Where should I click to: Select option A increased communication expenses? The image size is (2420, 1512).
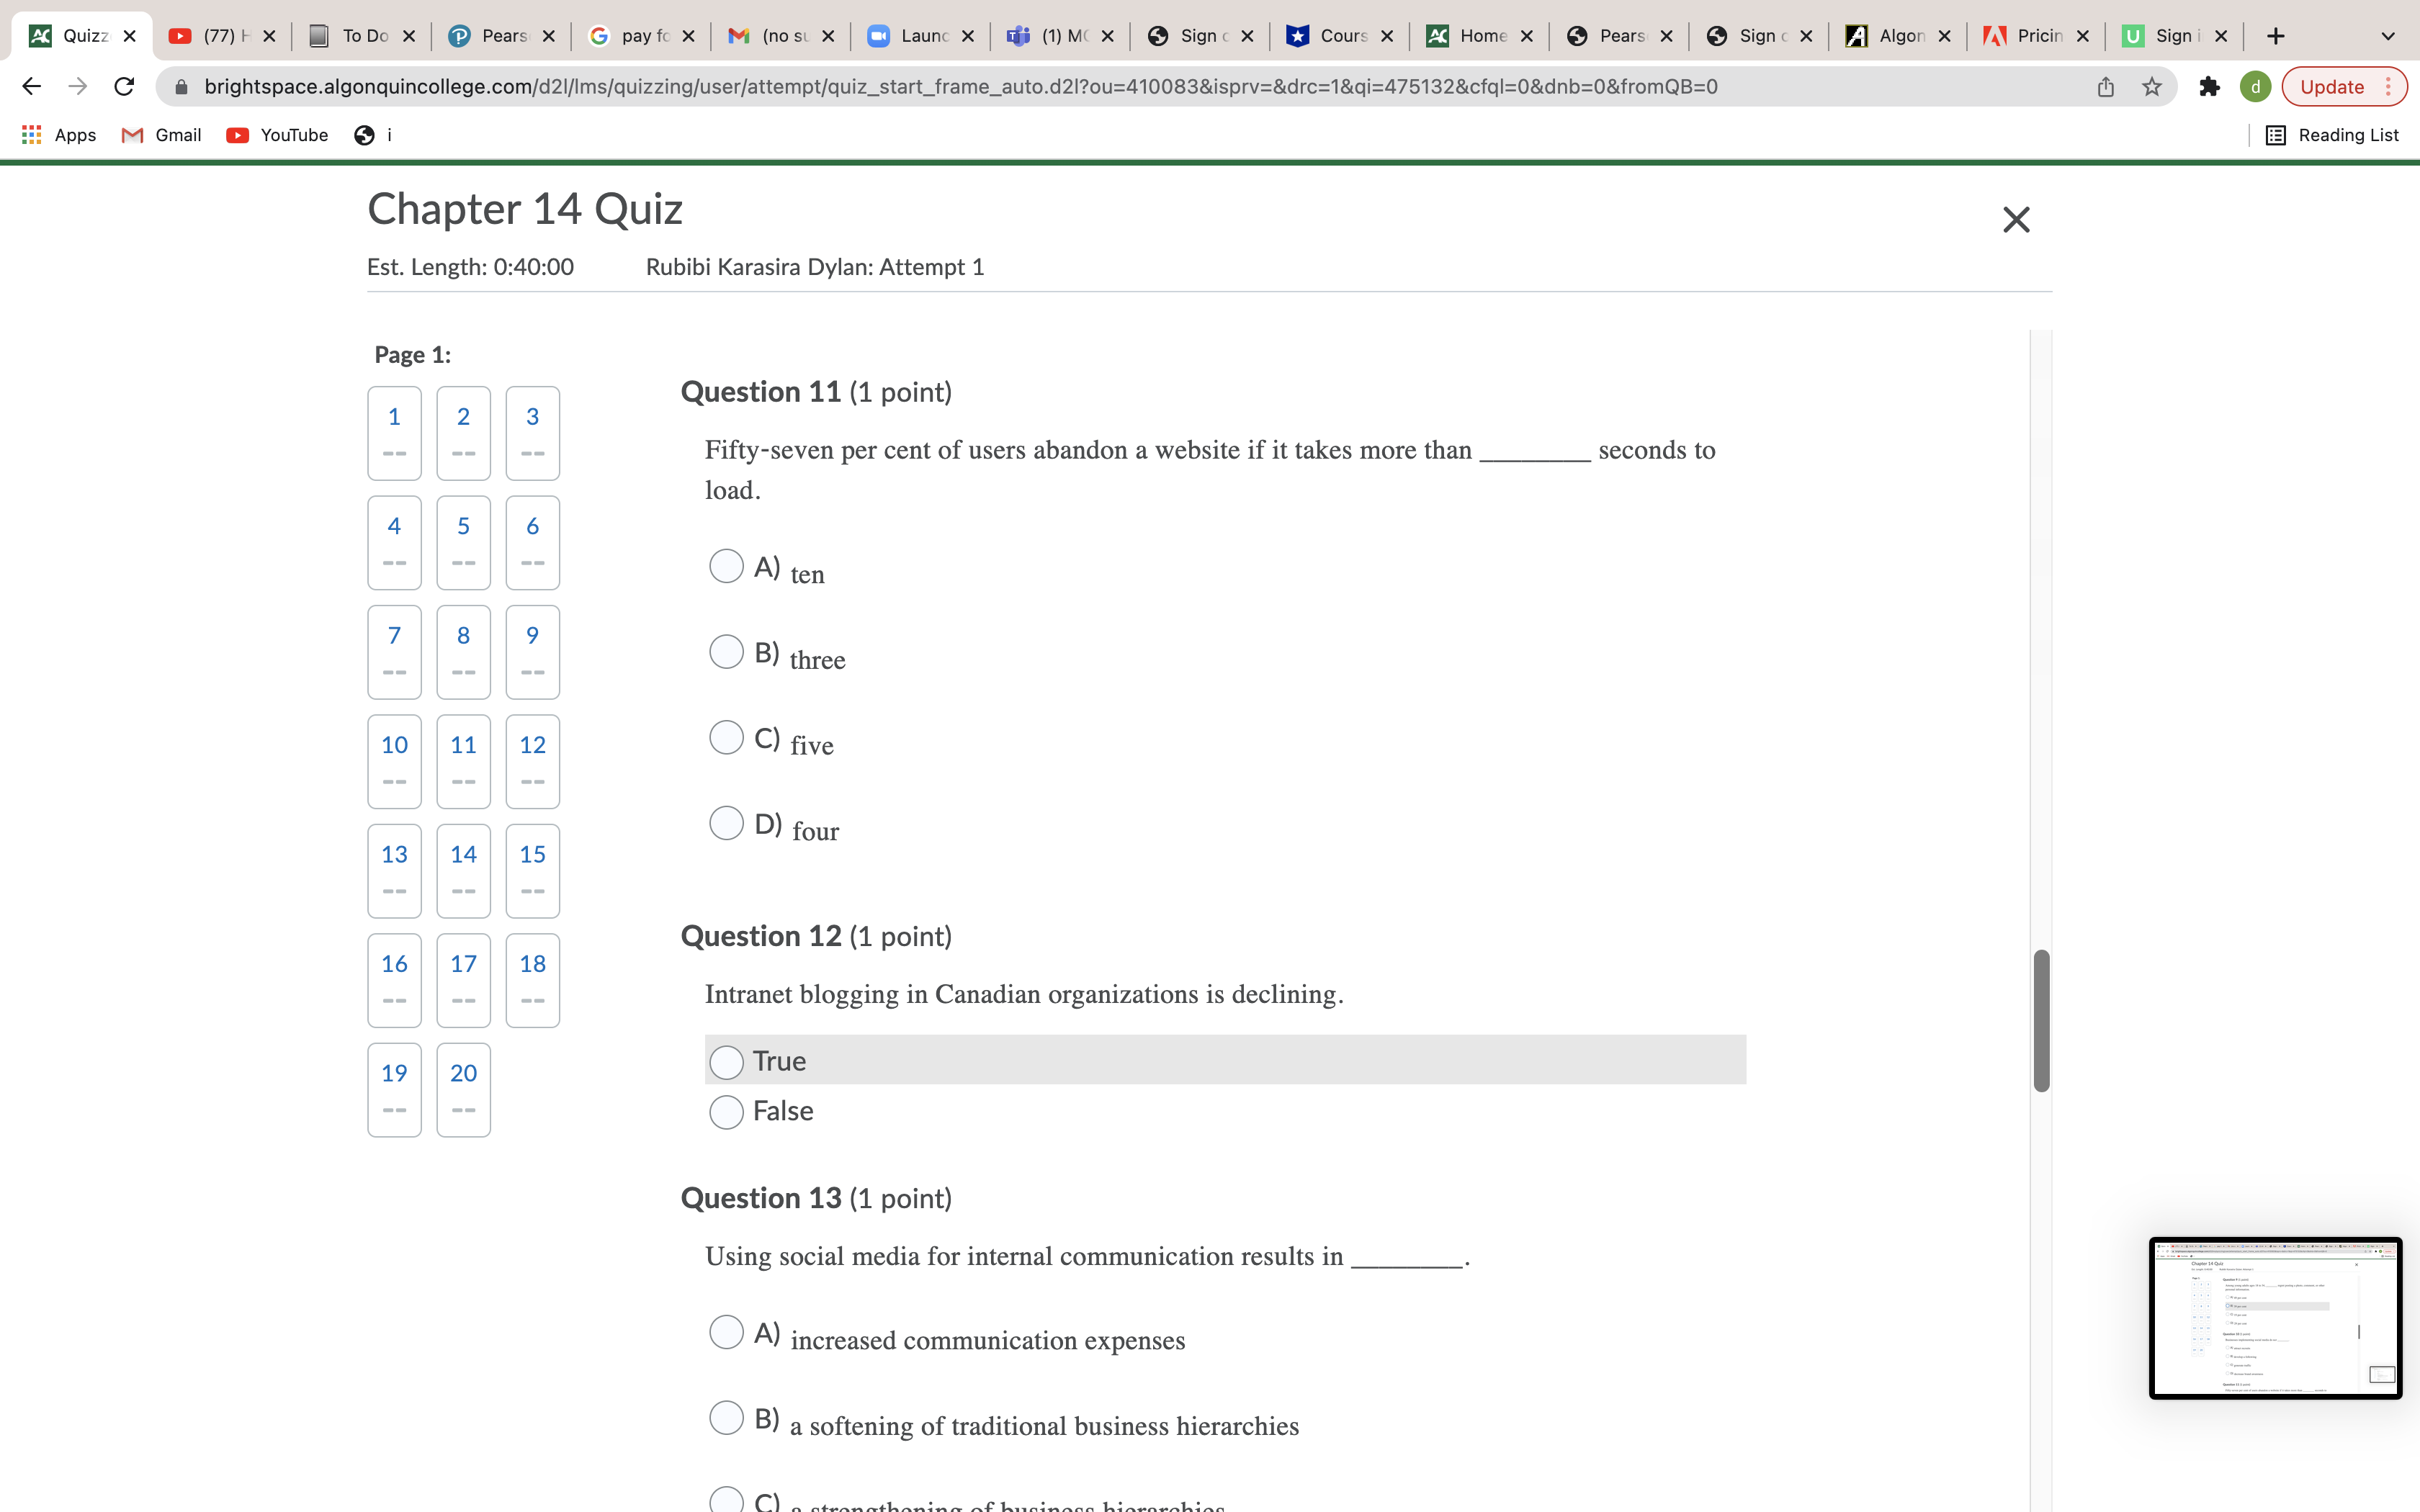click(726, 1332)
